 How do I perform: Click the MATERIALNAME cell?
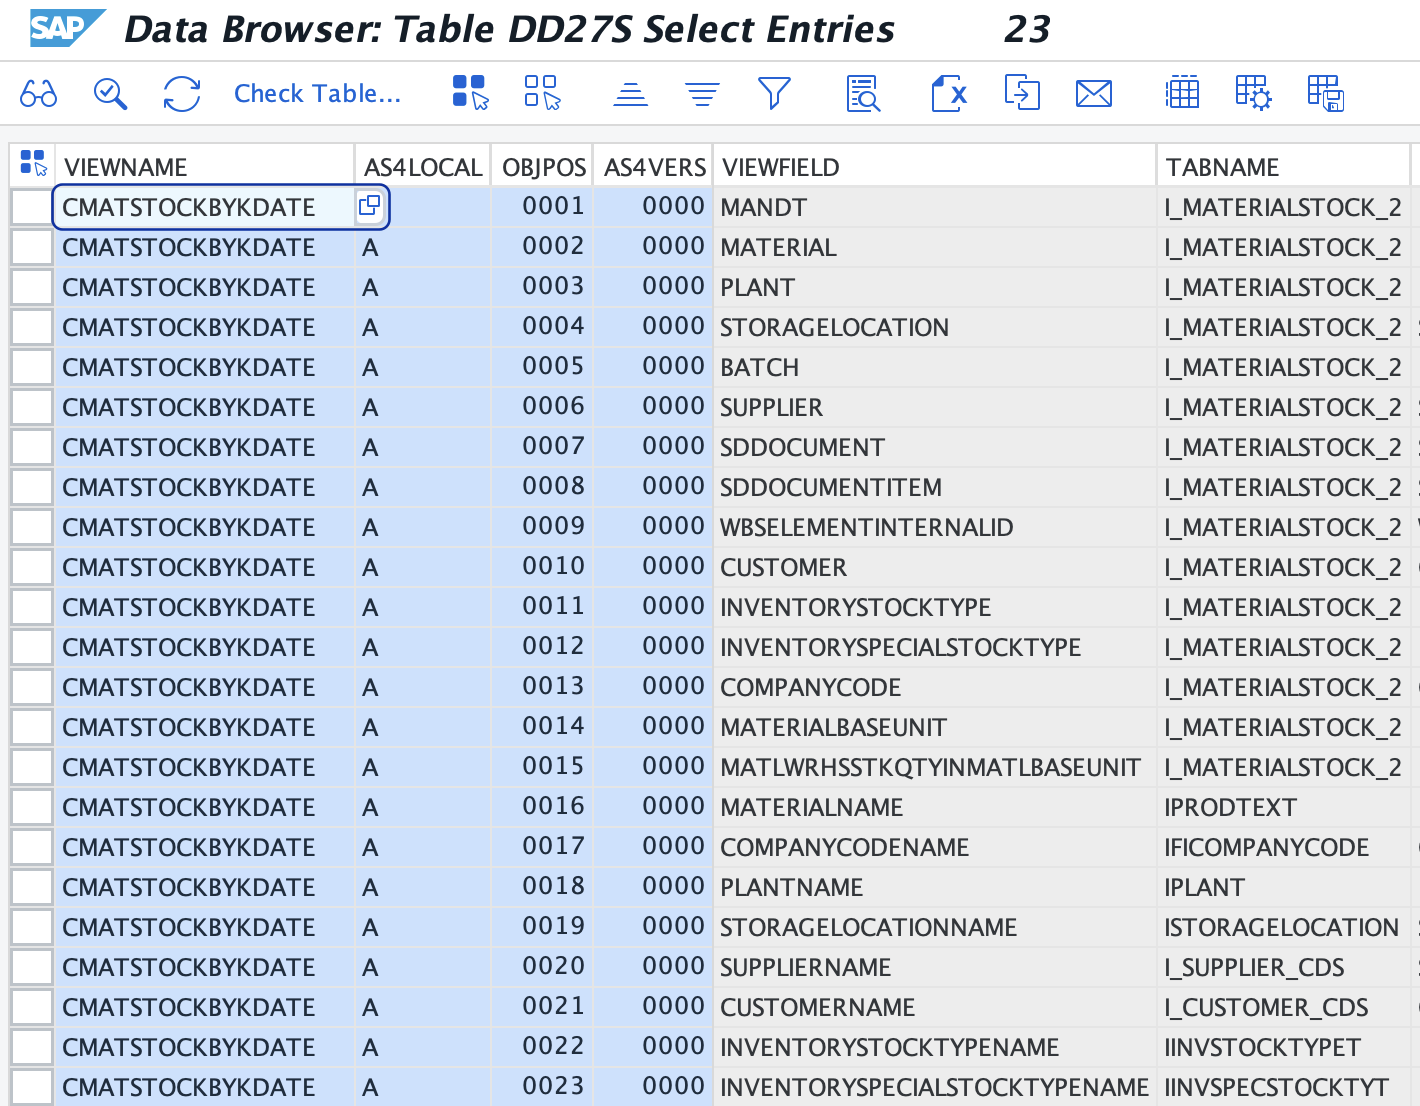[935, 807]
